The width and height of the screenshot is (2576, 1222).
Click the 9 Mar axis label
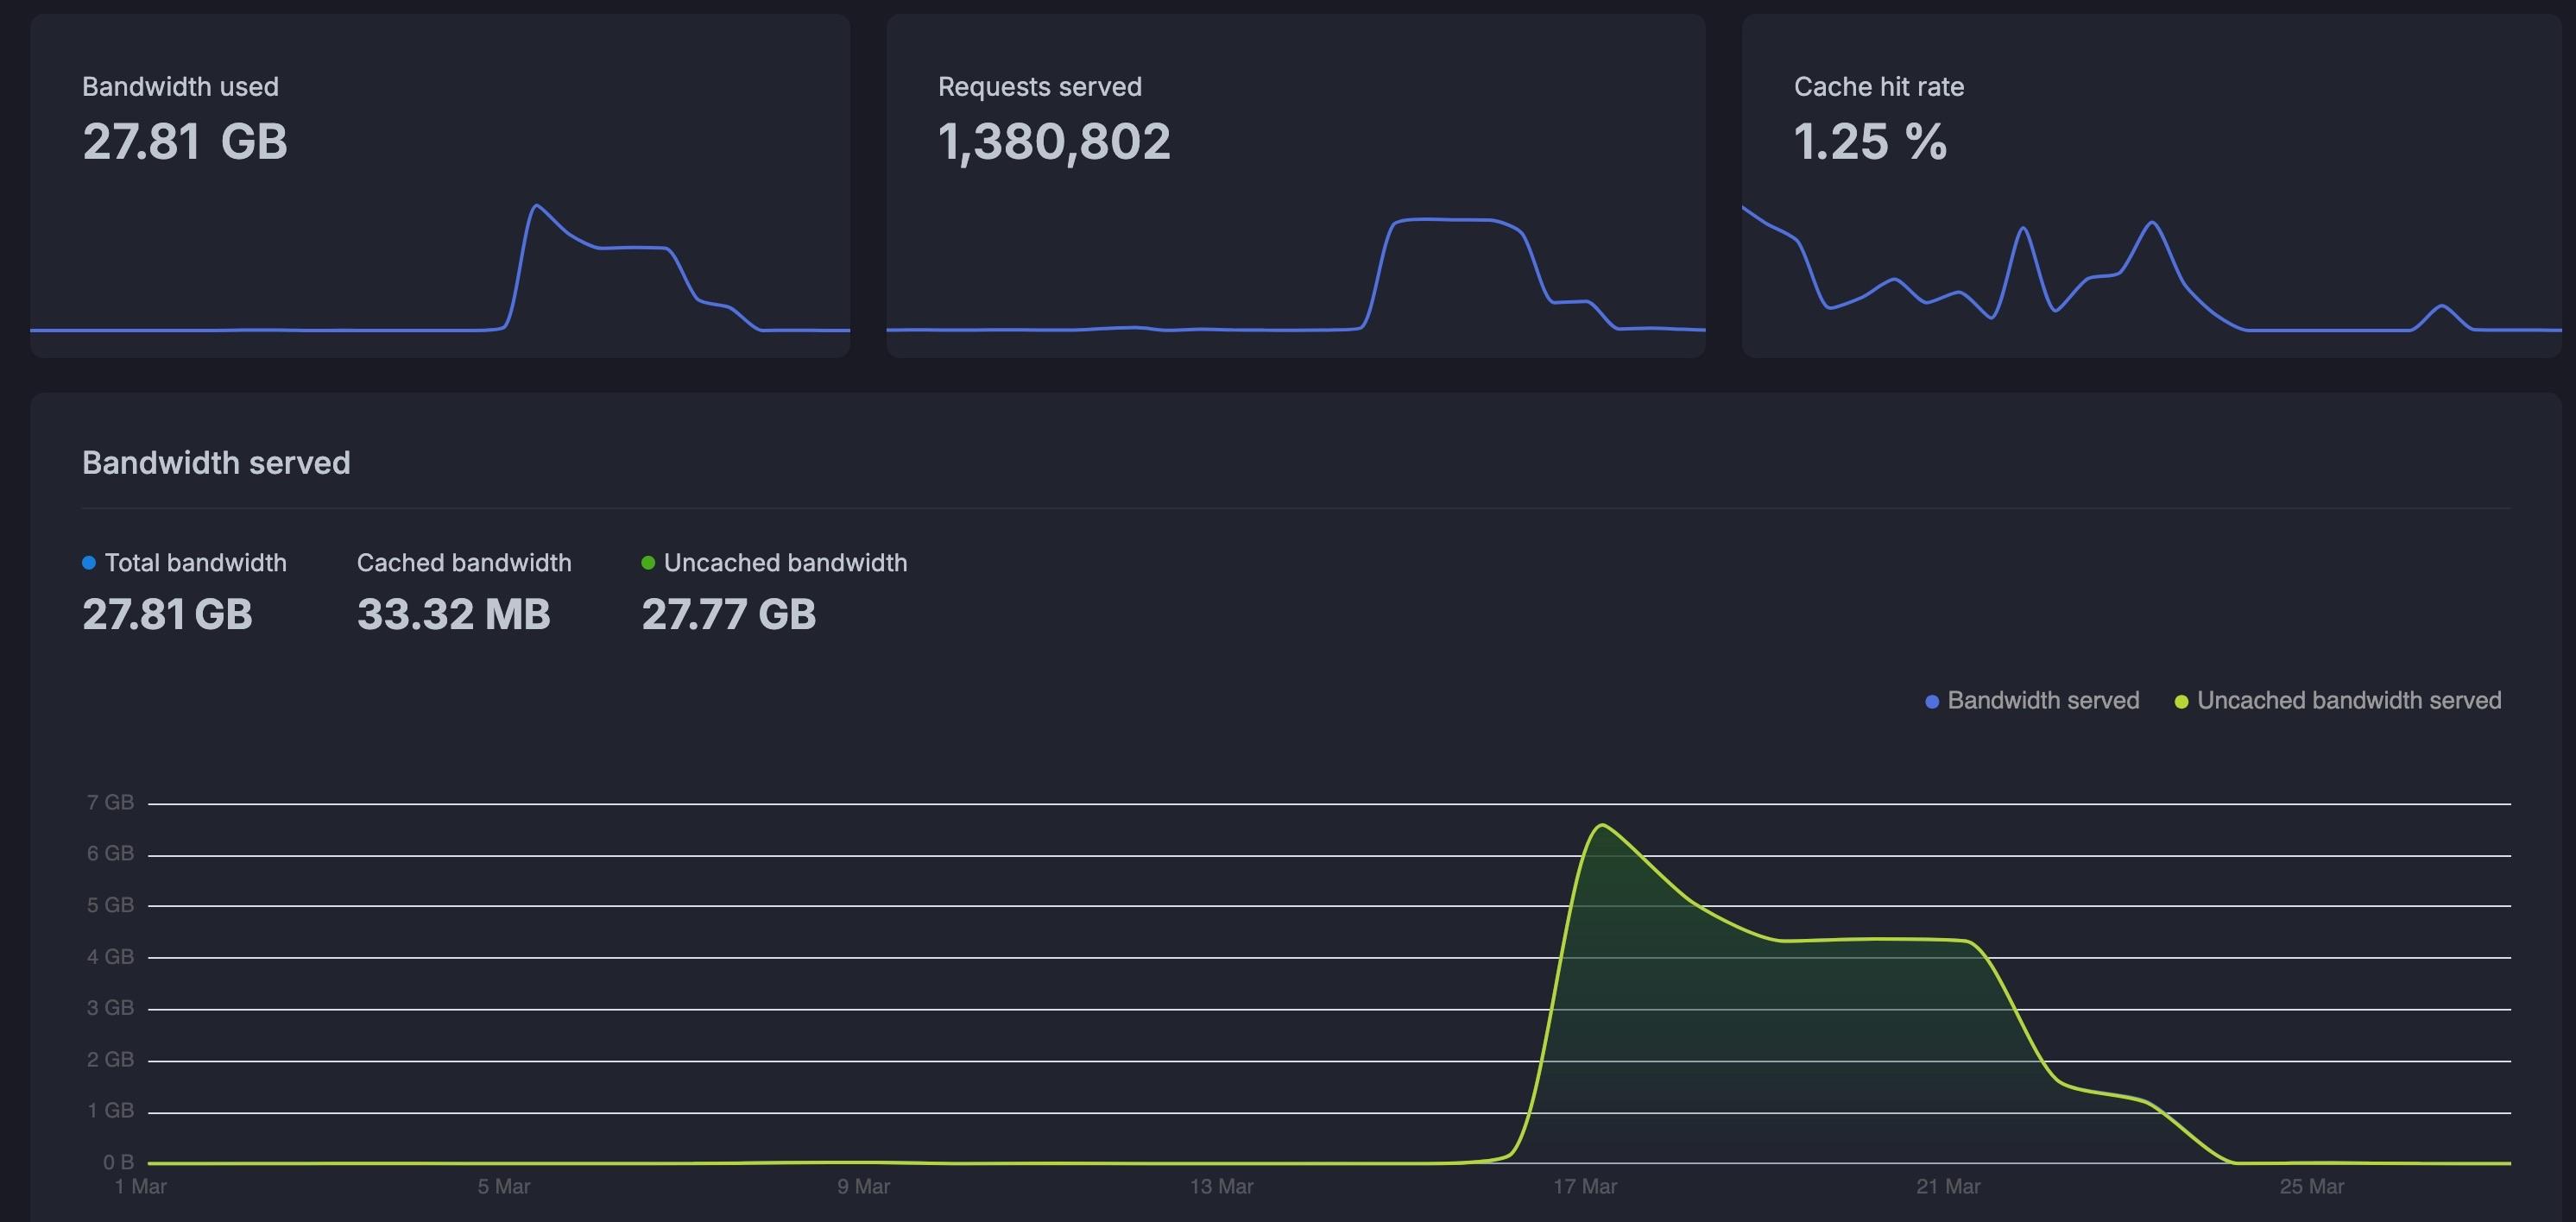[863, 1187]
